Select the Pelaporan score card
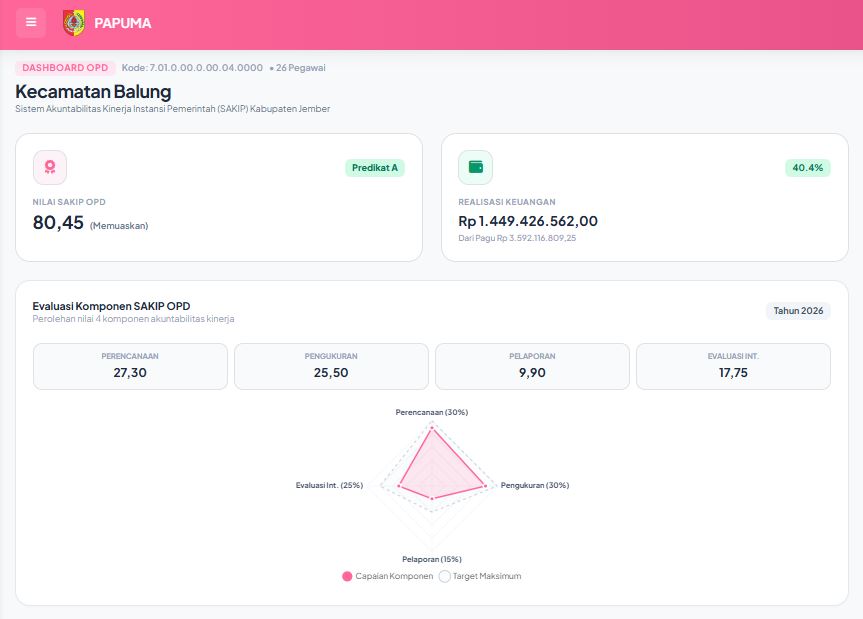 click(532, 366)
